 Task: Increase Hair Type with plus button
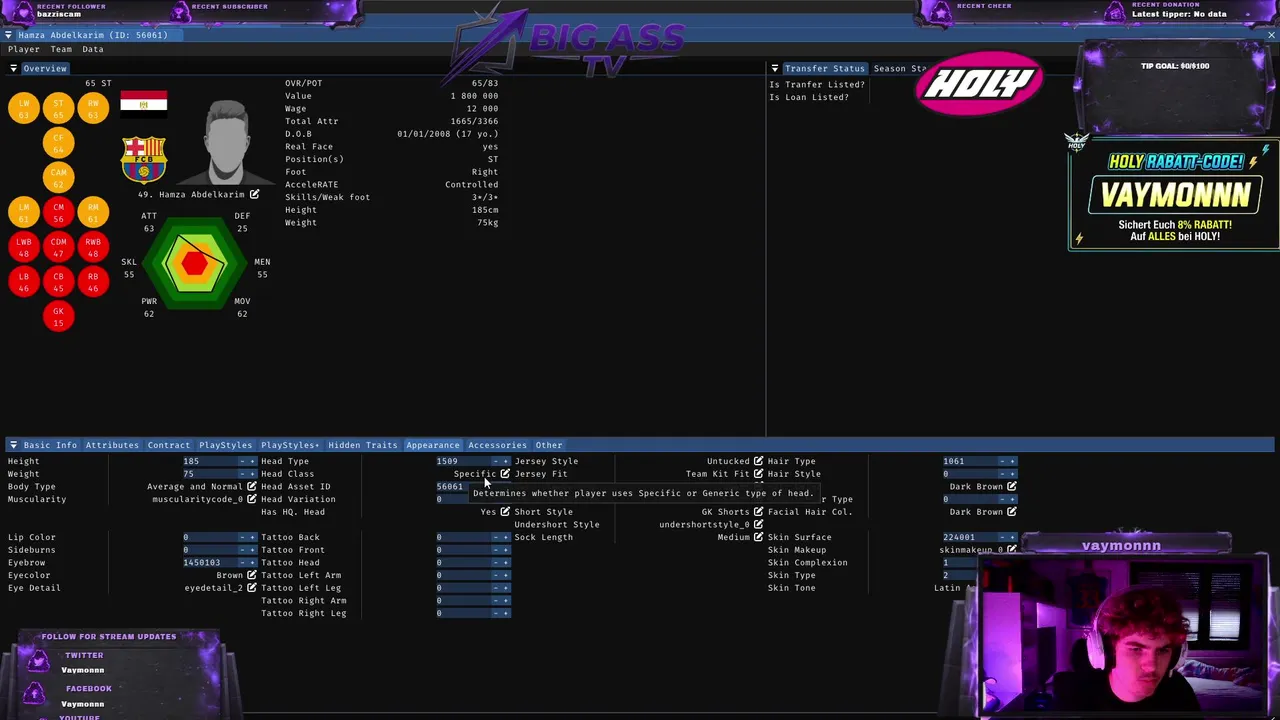click(1012, 462)
